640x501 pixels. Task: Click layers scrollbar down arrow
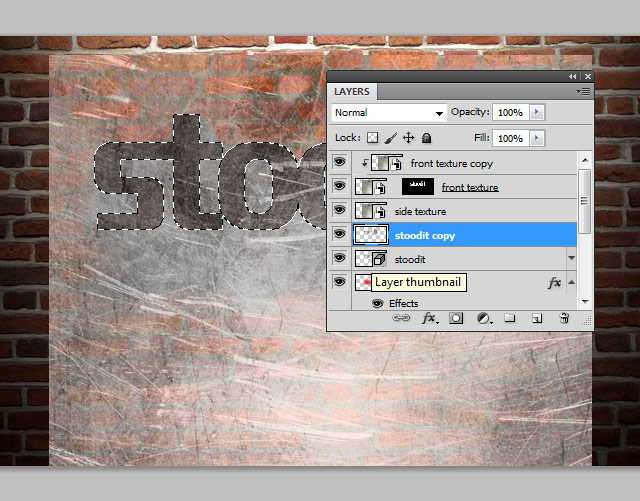point(585,302)
